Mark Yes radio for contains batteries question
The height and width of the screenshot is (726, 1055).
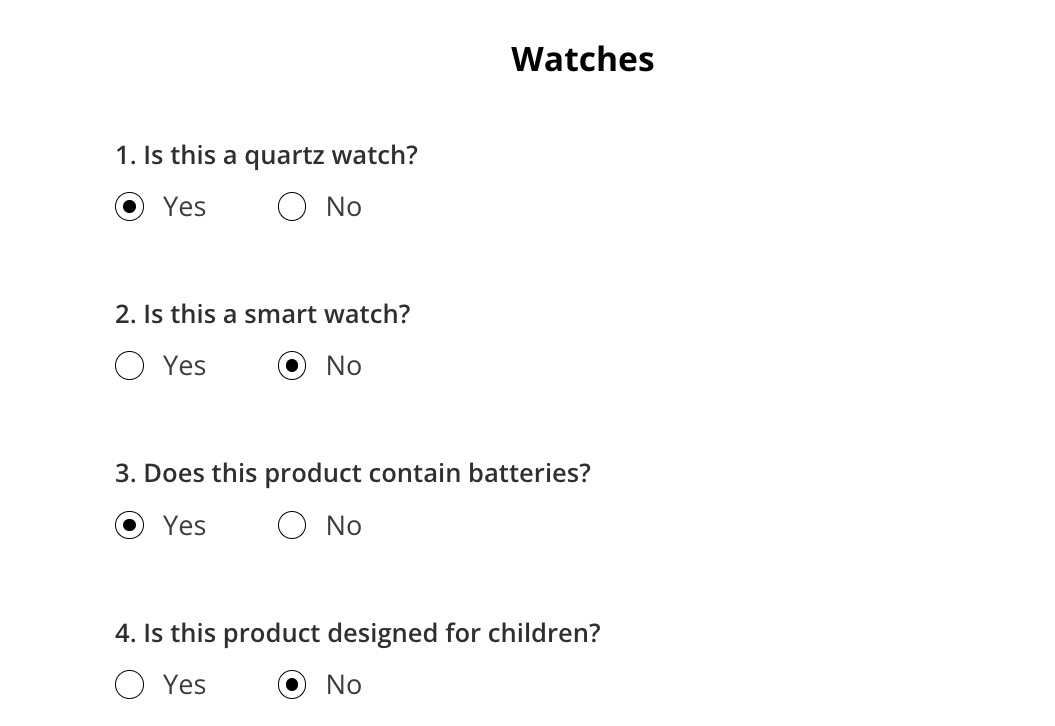point(129,525)
